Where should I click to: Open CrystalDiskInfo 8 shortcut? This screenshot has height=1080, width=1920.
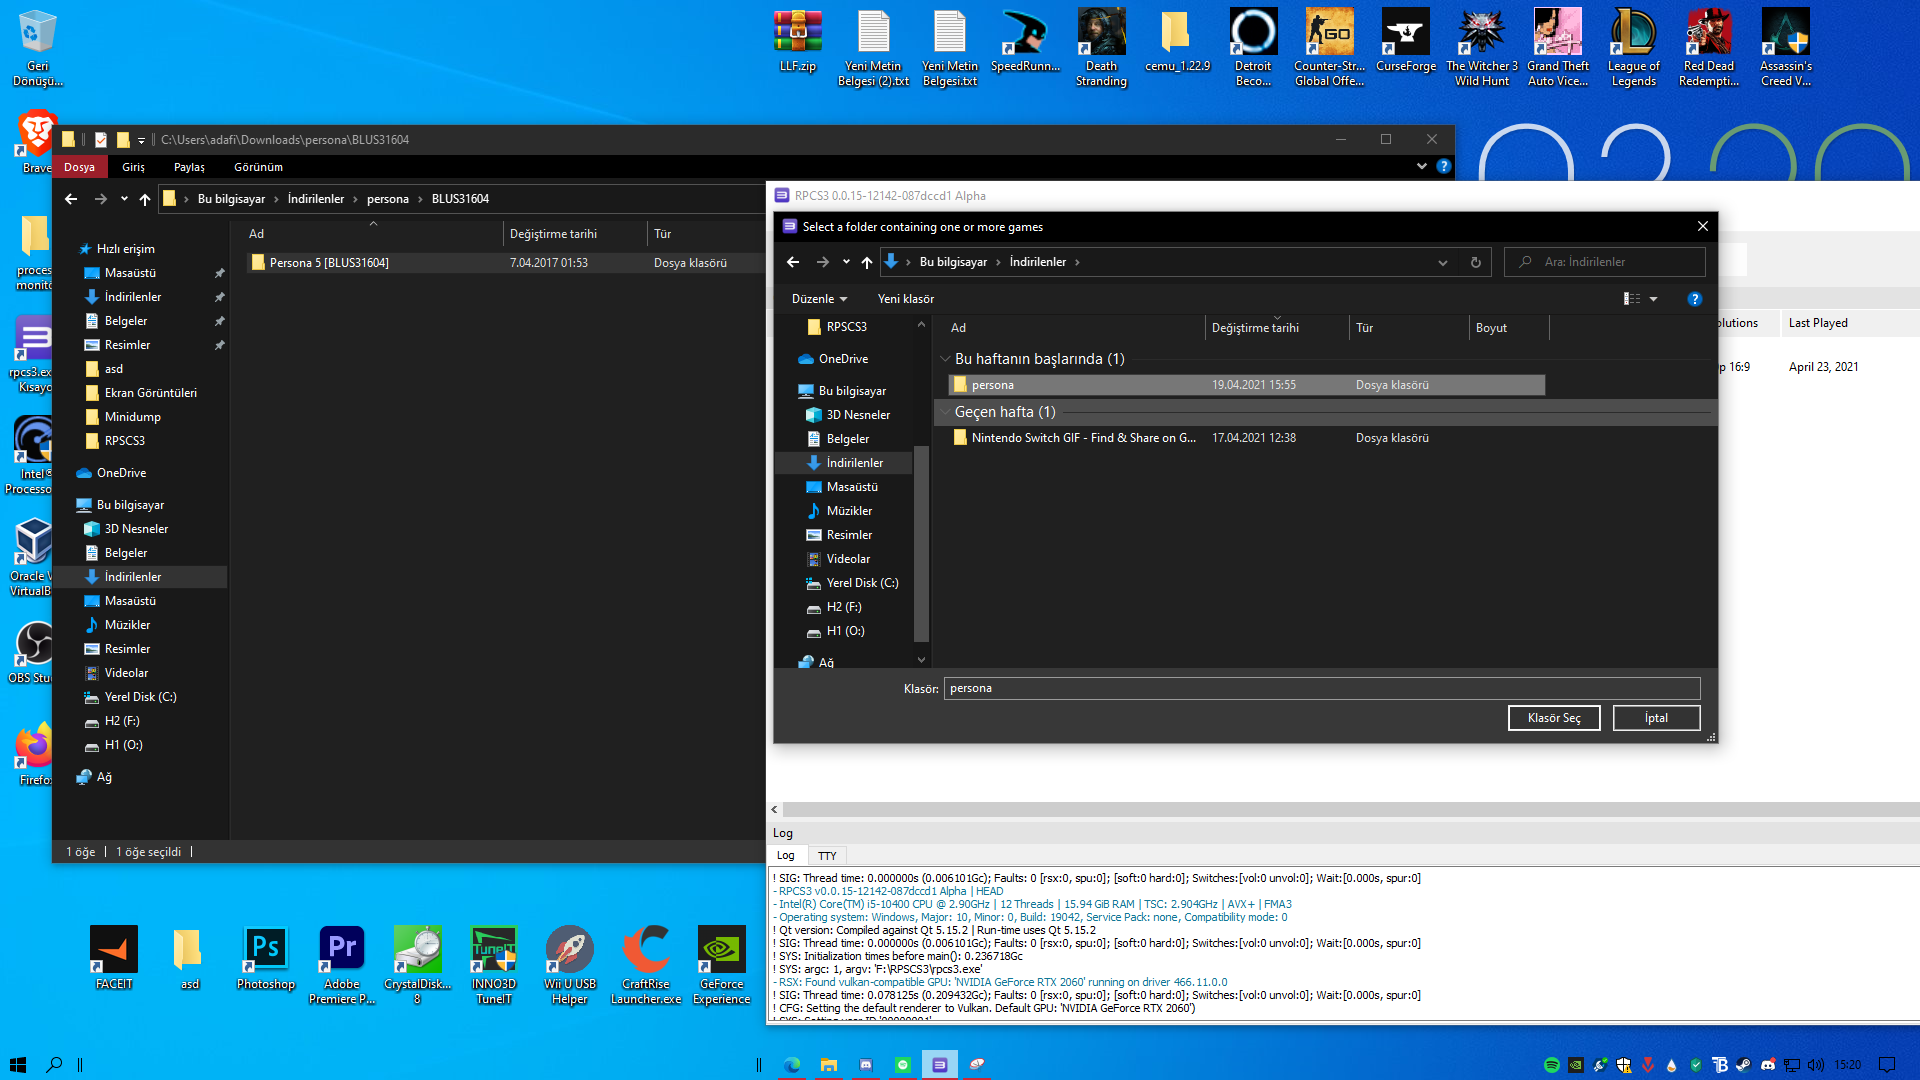[x=417, y=965]
